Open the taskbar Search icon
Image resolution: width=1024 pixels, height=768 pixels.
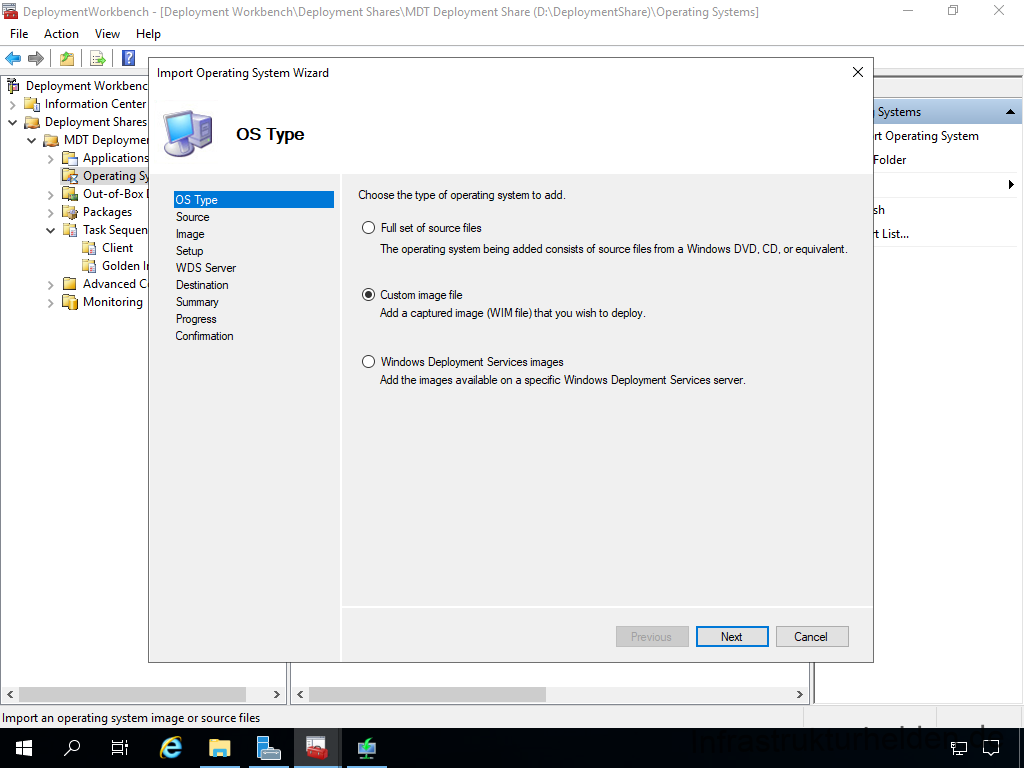[72, 748]
